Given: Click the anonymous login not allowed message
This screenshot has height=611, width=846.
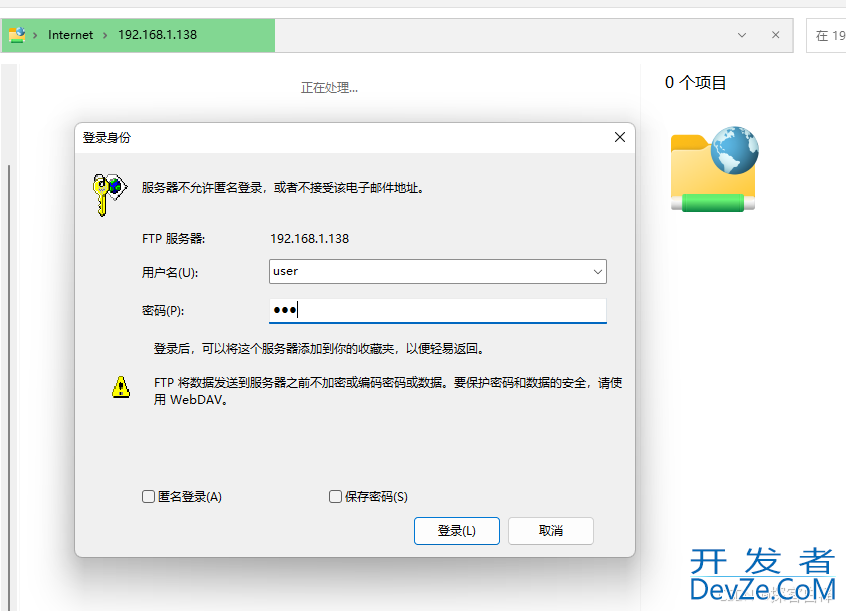Looking at the screenshot, I should 284,188.
